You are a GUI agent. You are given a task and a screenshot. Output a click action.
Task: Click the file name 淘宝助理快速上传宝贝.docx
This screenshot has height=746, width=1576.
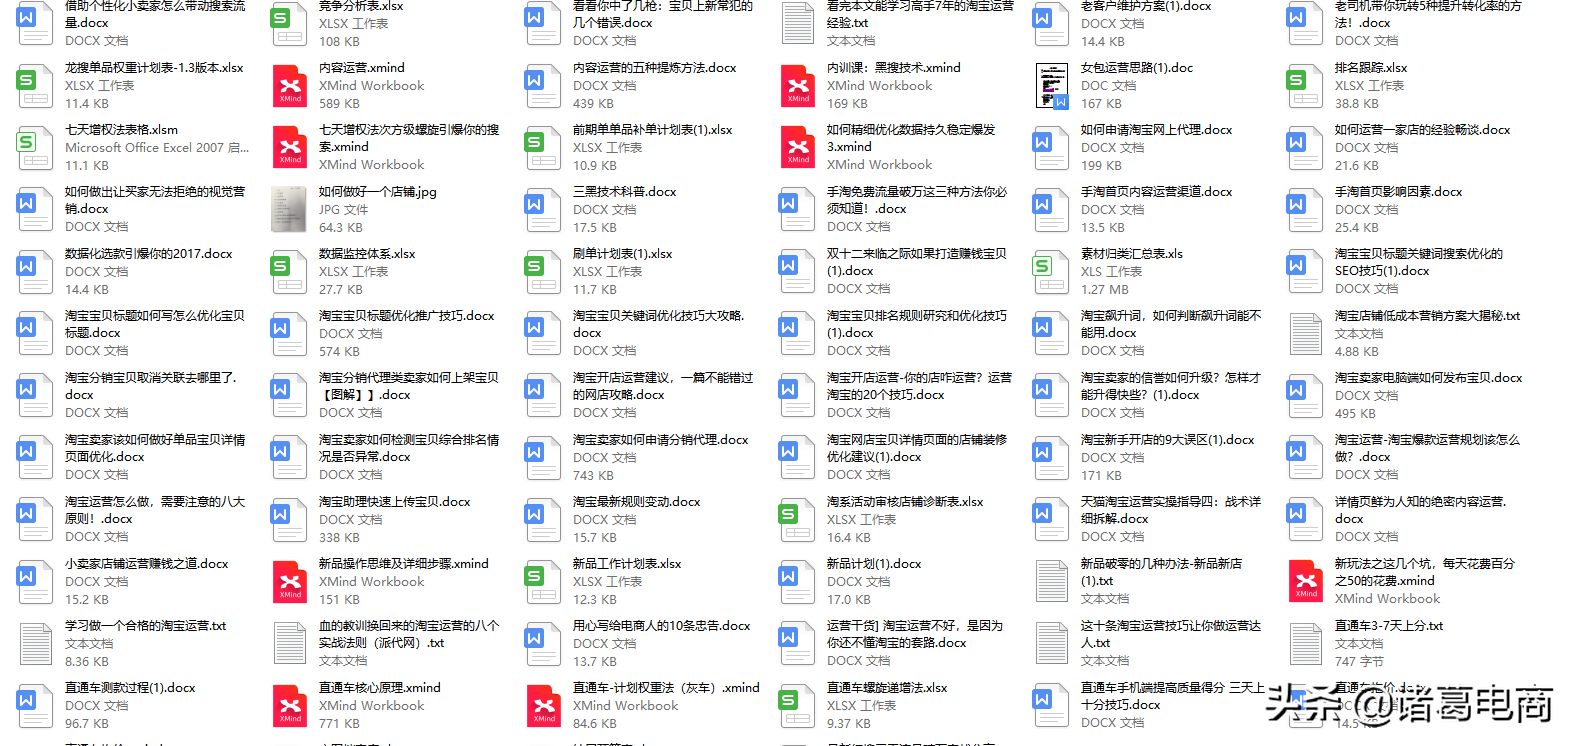[394, 502]
